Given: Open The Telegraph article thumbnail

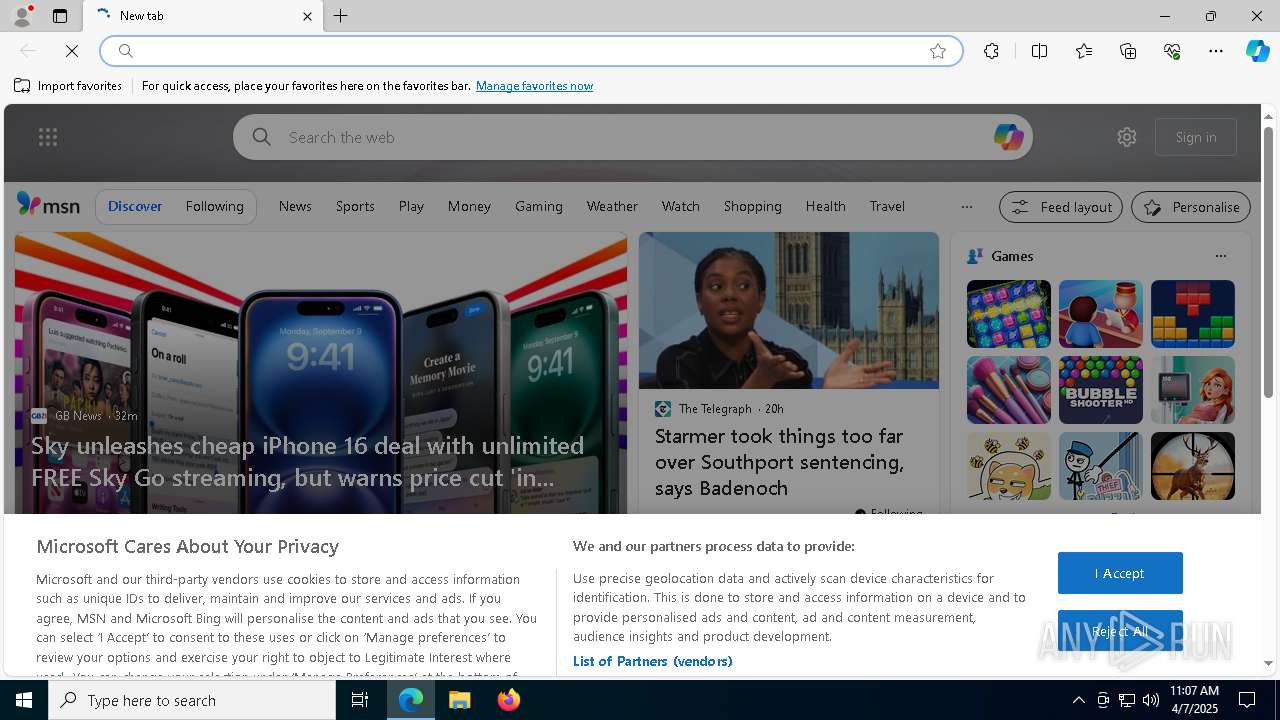Looking at the screenshot, I should coord(789,310).
